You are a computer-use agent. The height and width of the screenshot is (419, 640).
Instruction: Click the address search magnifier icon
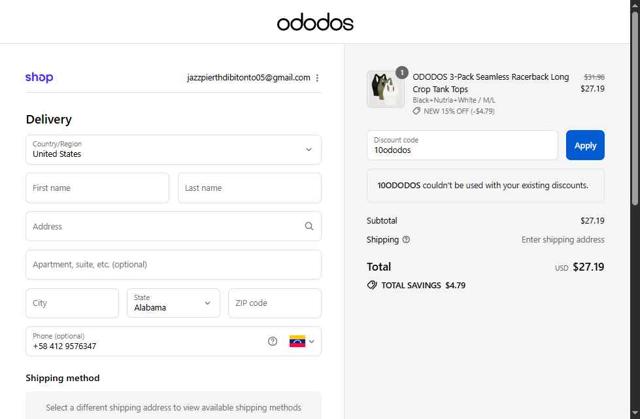pyautogui.click(x=309, y=226)
